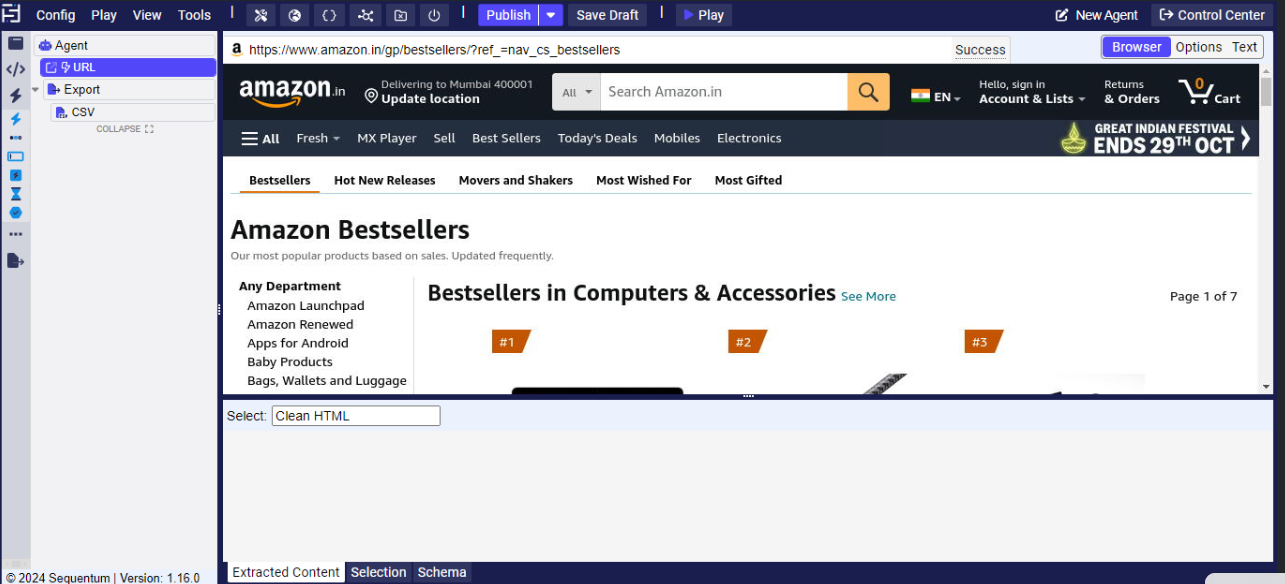The image size is (1285, 584).
Task: Open the Clean HTML select box
Action: pos(356,416)
